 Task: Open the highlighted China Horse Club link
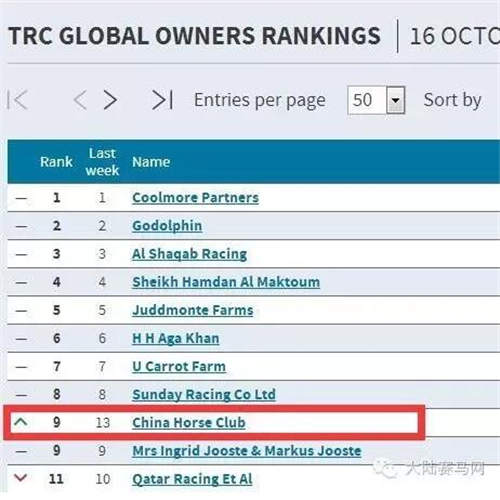click(189, 423)
